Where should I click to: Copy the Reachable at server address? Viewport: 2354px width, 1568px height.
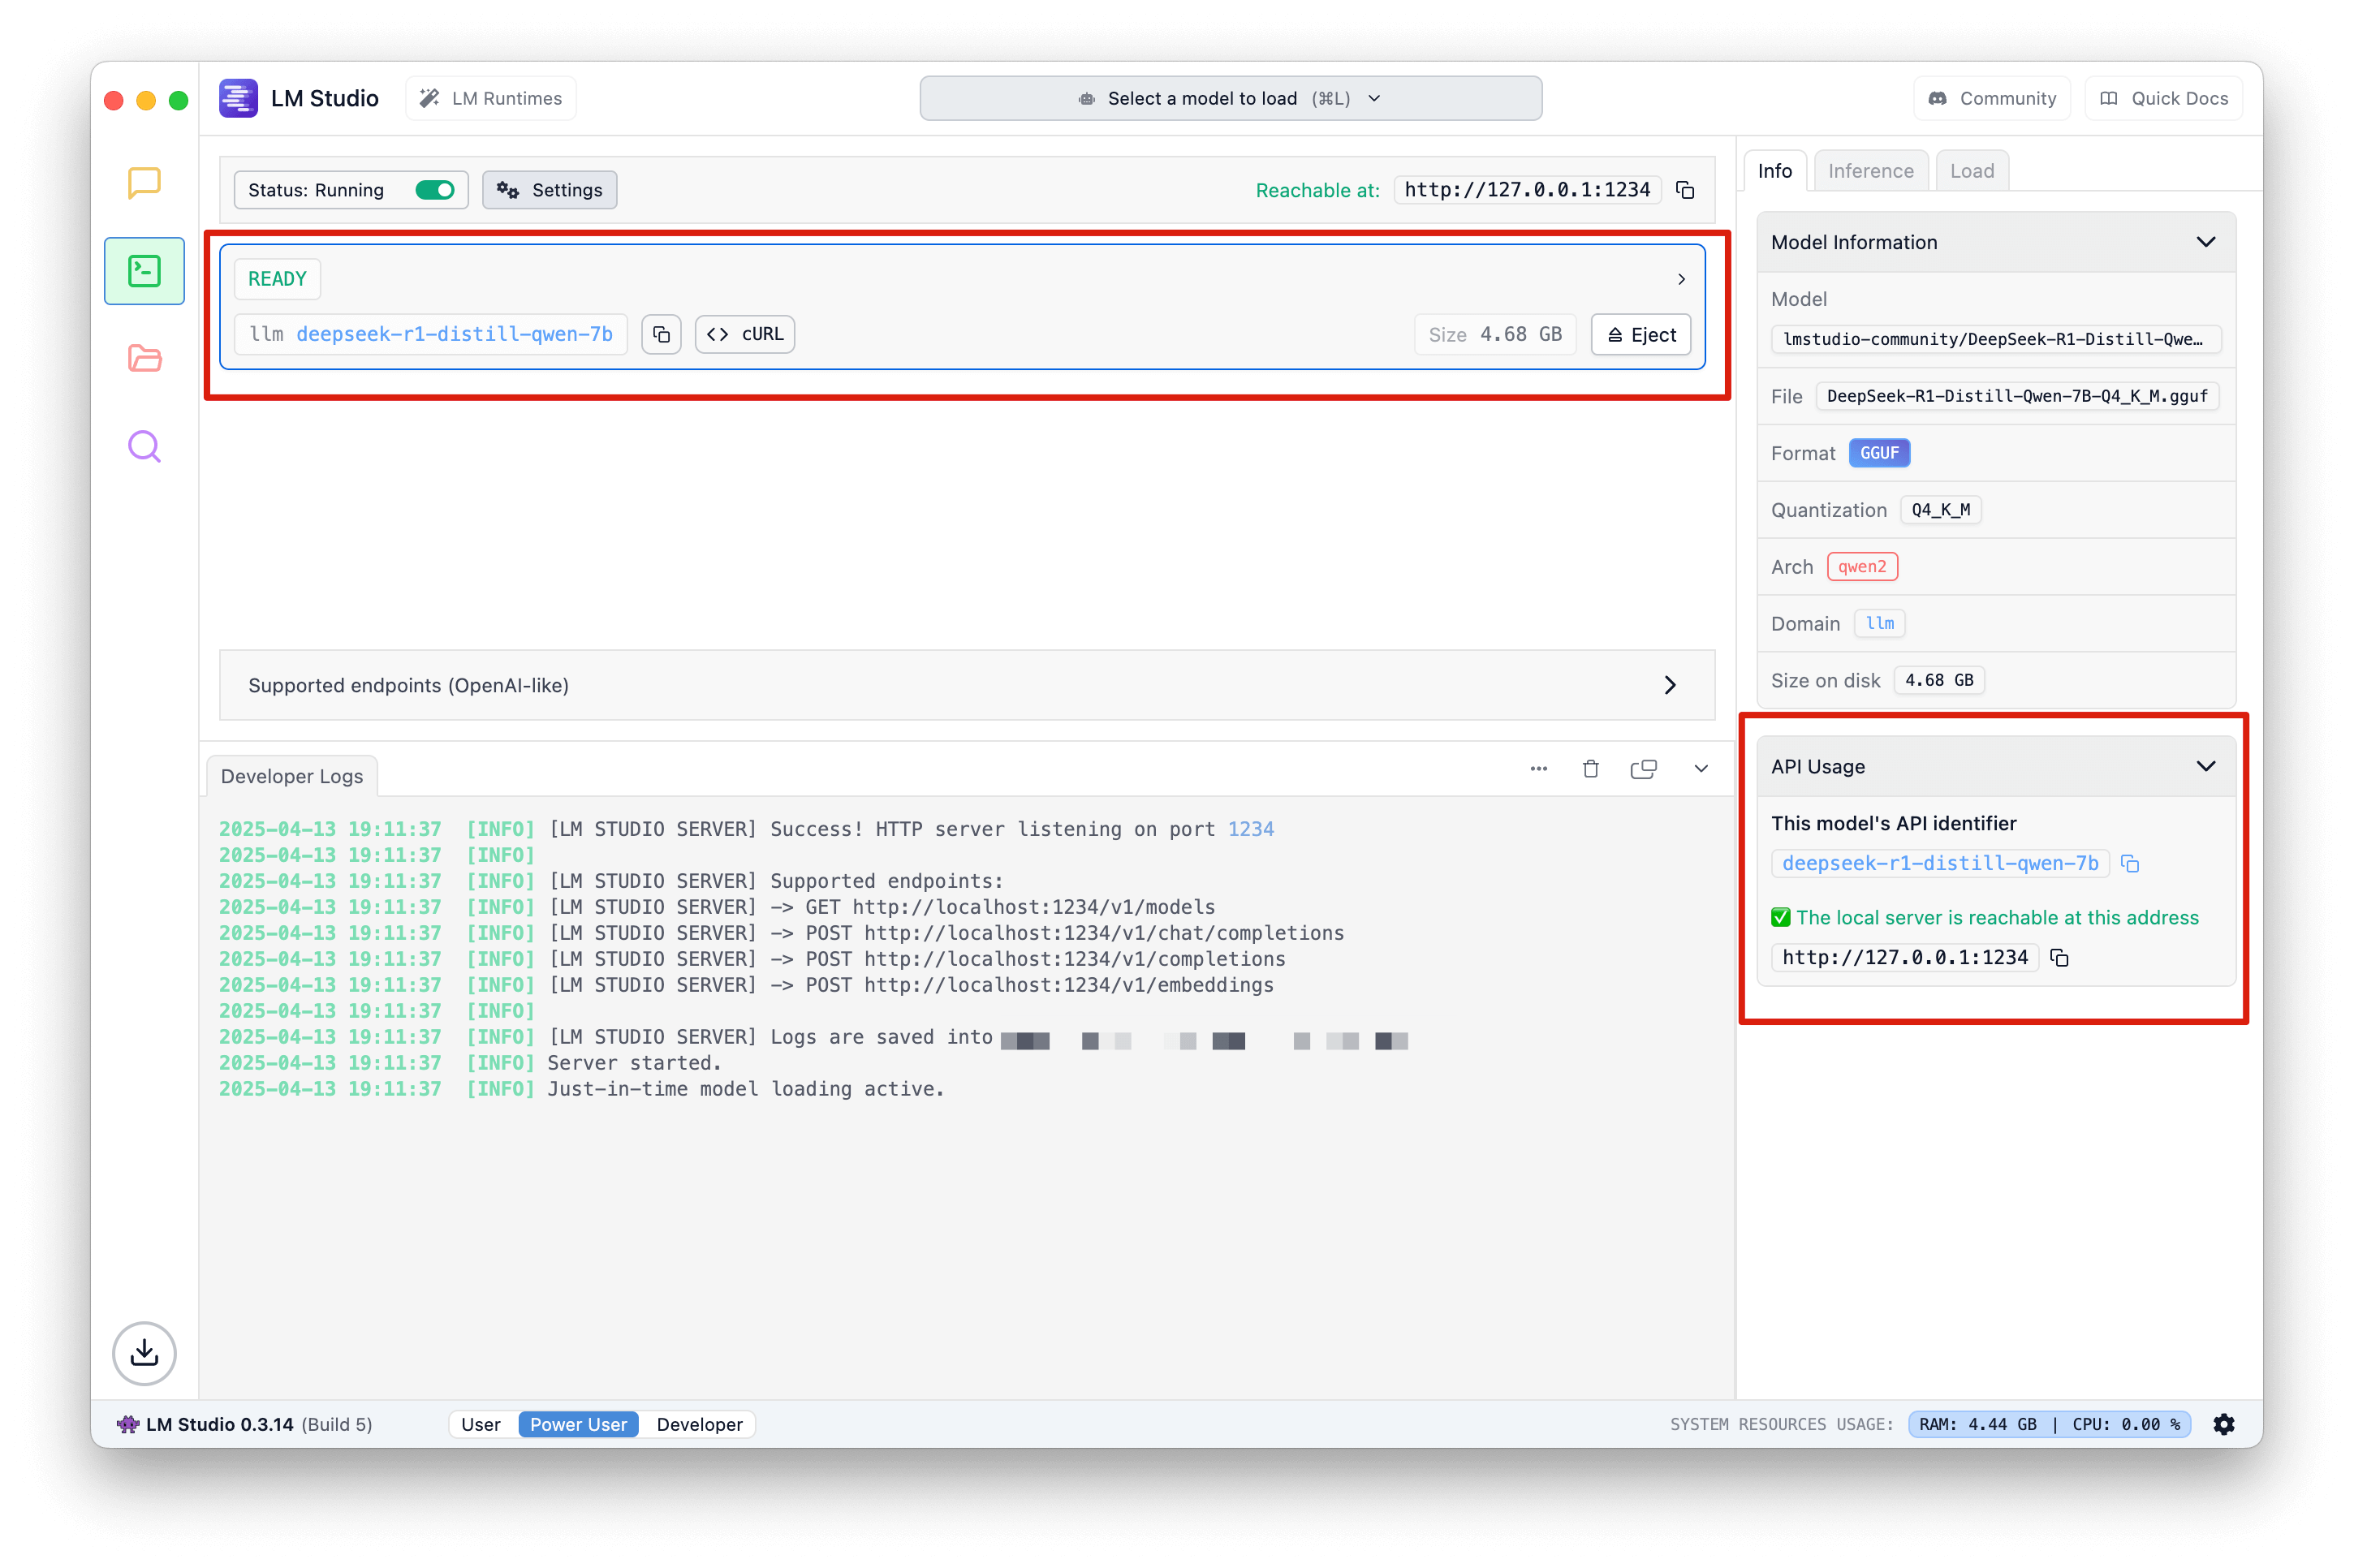1685,190
